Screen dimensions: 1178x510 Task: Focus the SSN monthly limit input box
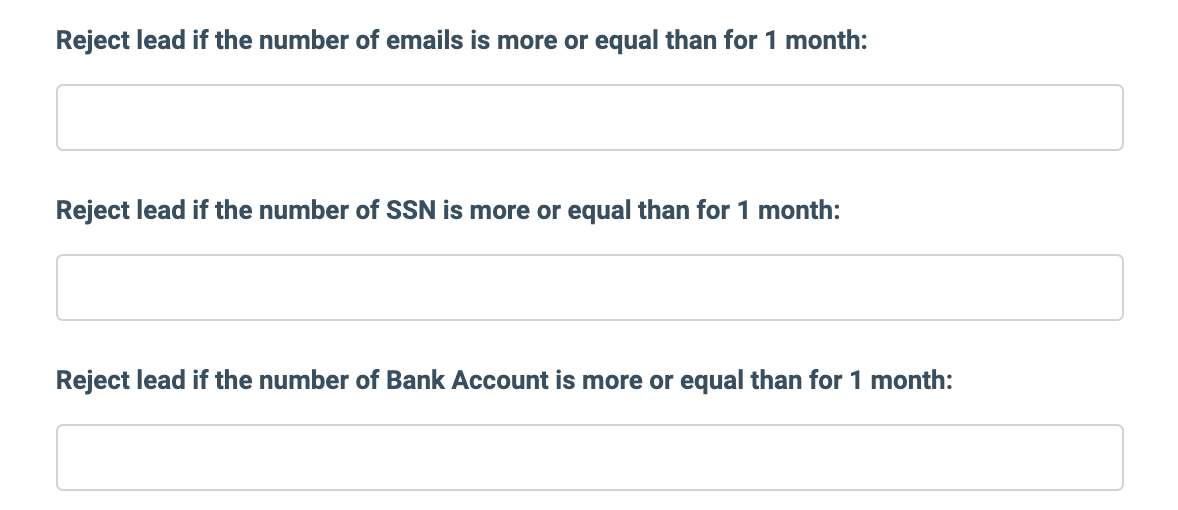589,288
